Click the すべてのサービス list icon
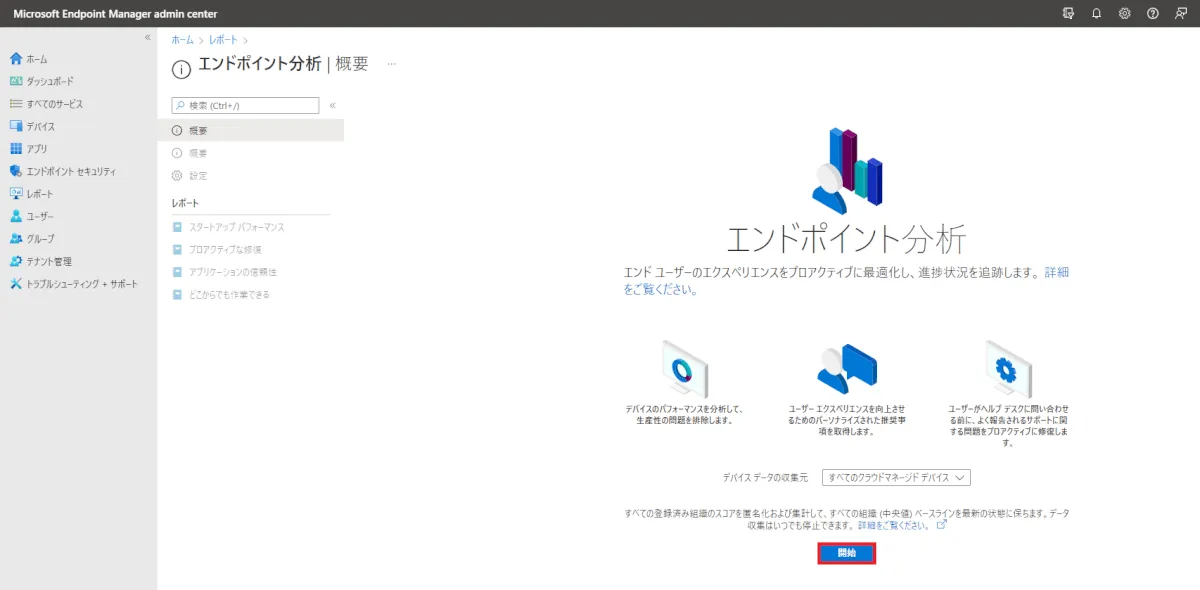Viewport: 1200px width, 590px height. click(x=16, y=104)
